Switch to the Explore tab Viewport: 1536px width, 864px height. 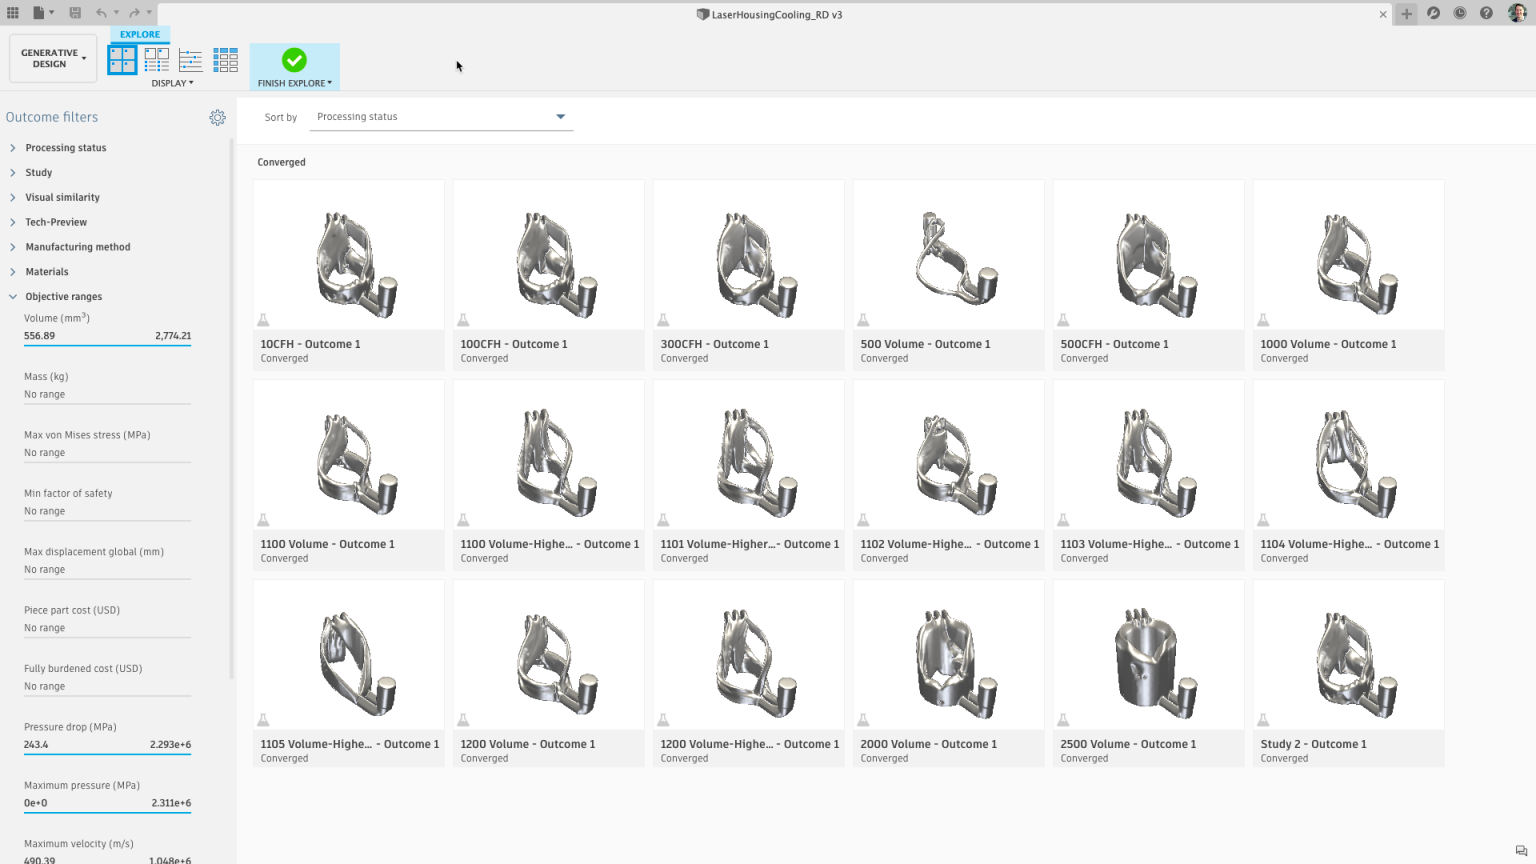pos(139,34)
